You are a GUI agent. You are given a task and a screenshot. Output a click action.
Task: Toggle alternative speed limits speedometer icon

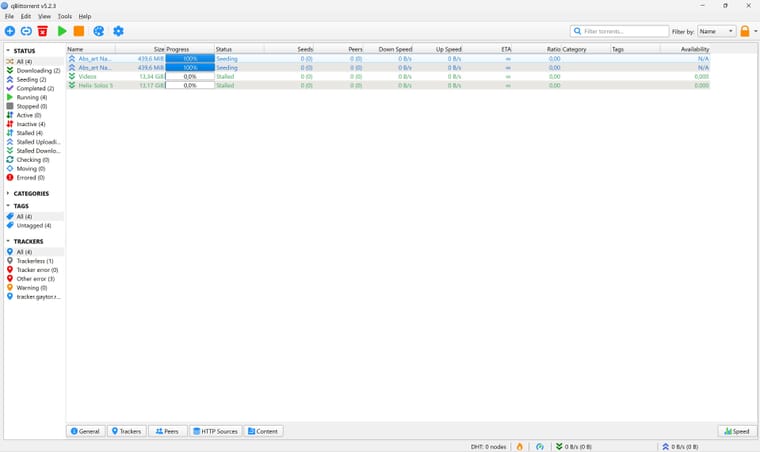(x=539, y=446)
